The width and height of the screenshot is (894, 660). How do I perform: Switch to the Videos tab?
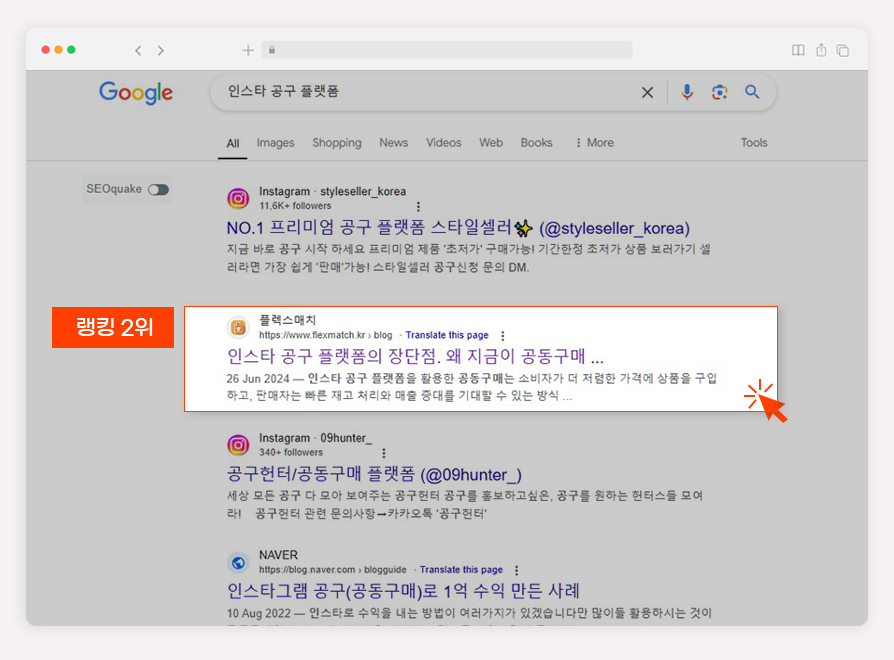[444, 142]
